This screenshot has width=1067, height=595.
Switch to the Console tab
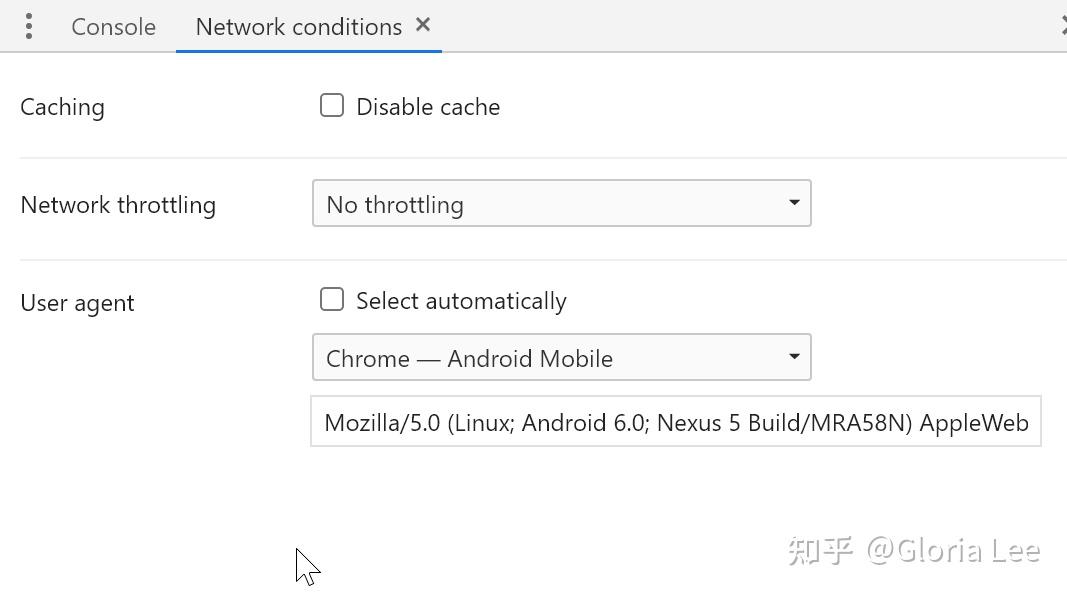(113, 27)
